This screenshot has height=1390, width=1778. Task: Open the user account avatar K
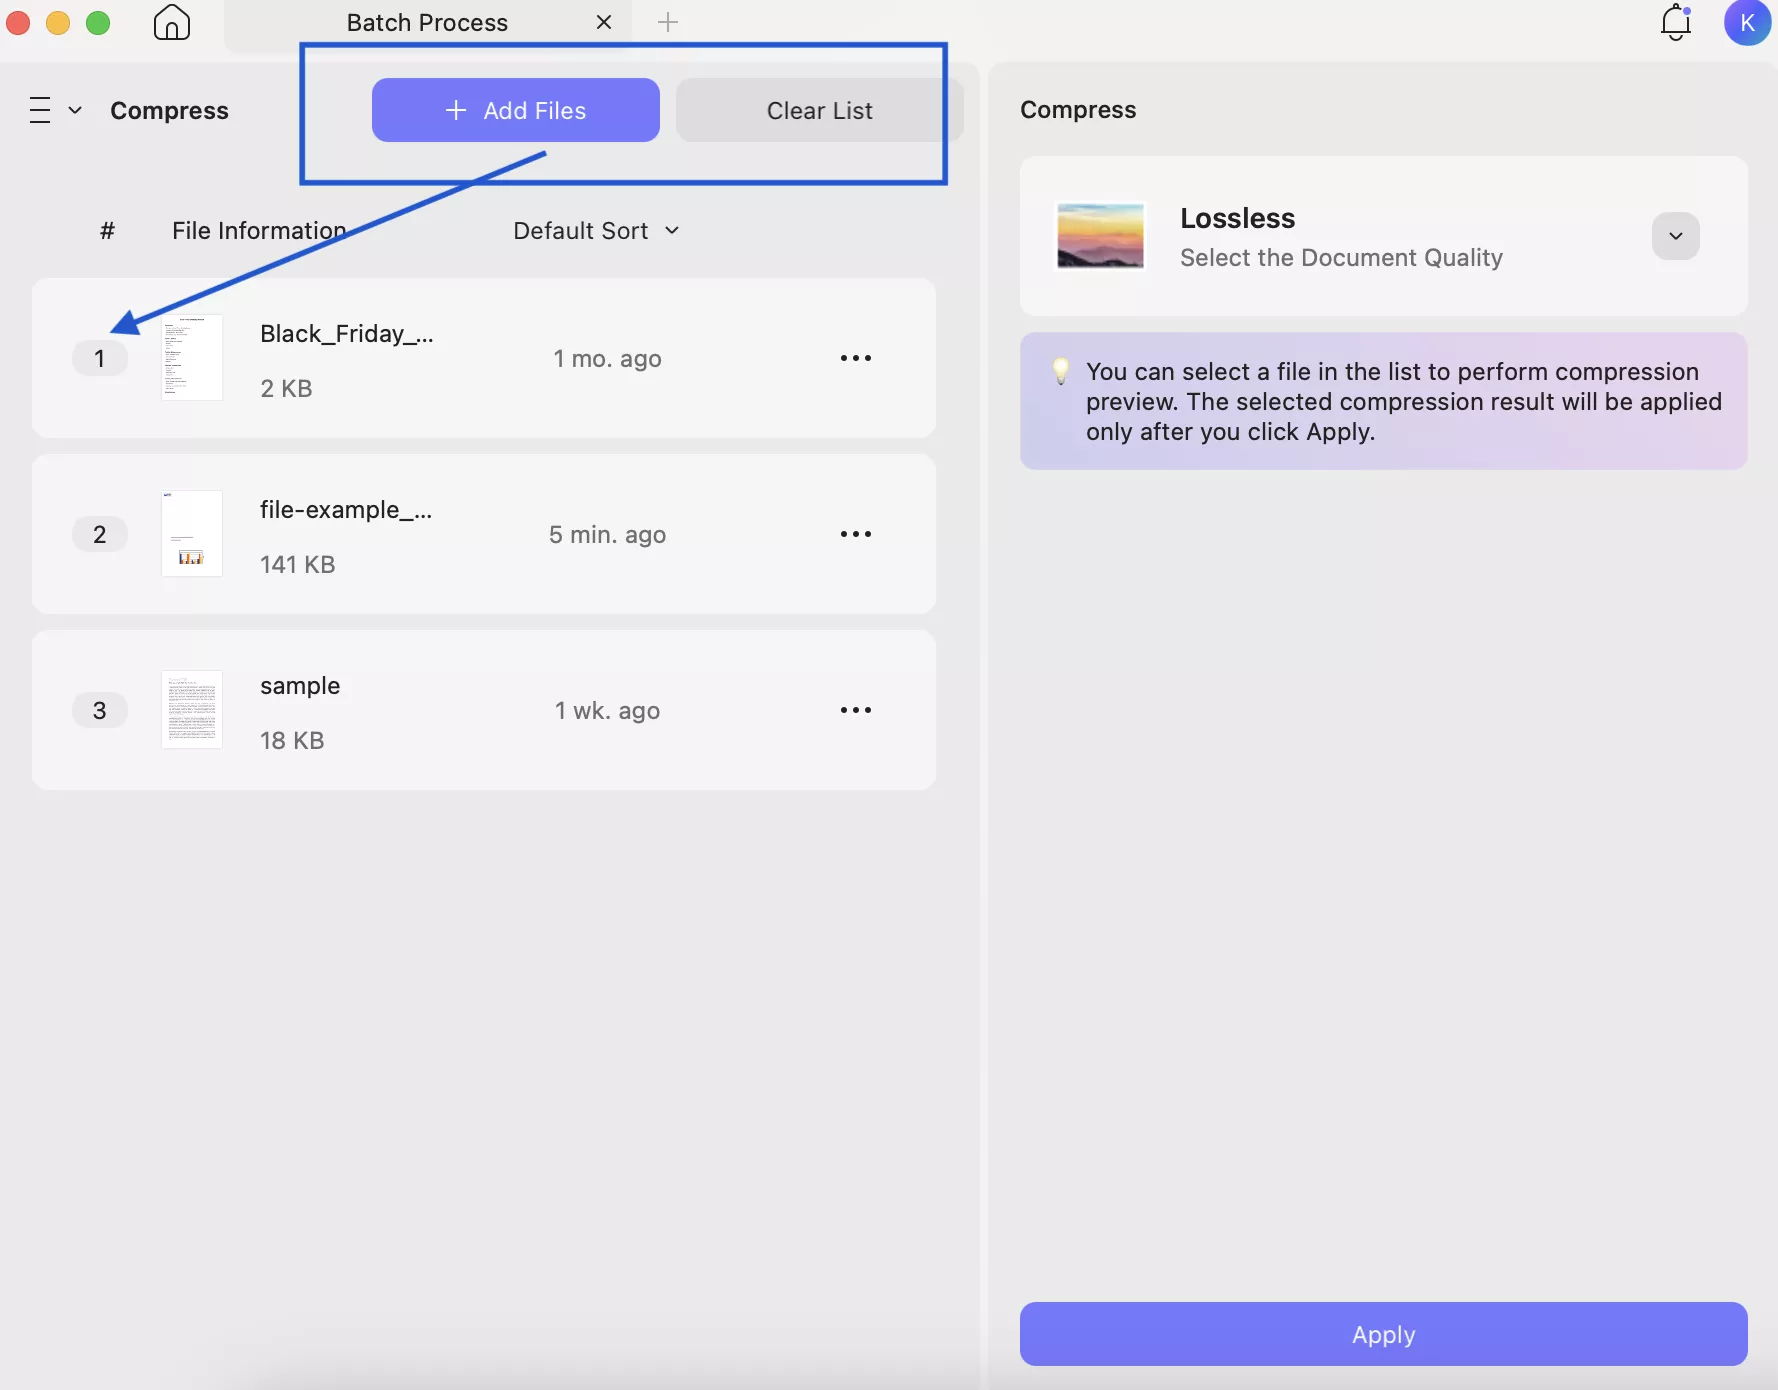(1748, 22)
